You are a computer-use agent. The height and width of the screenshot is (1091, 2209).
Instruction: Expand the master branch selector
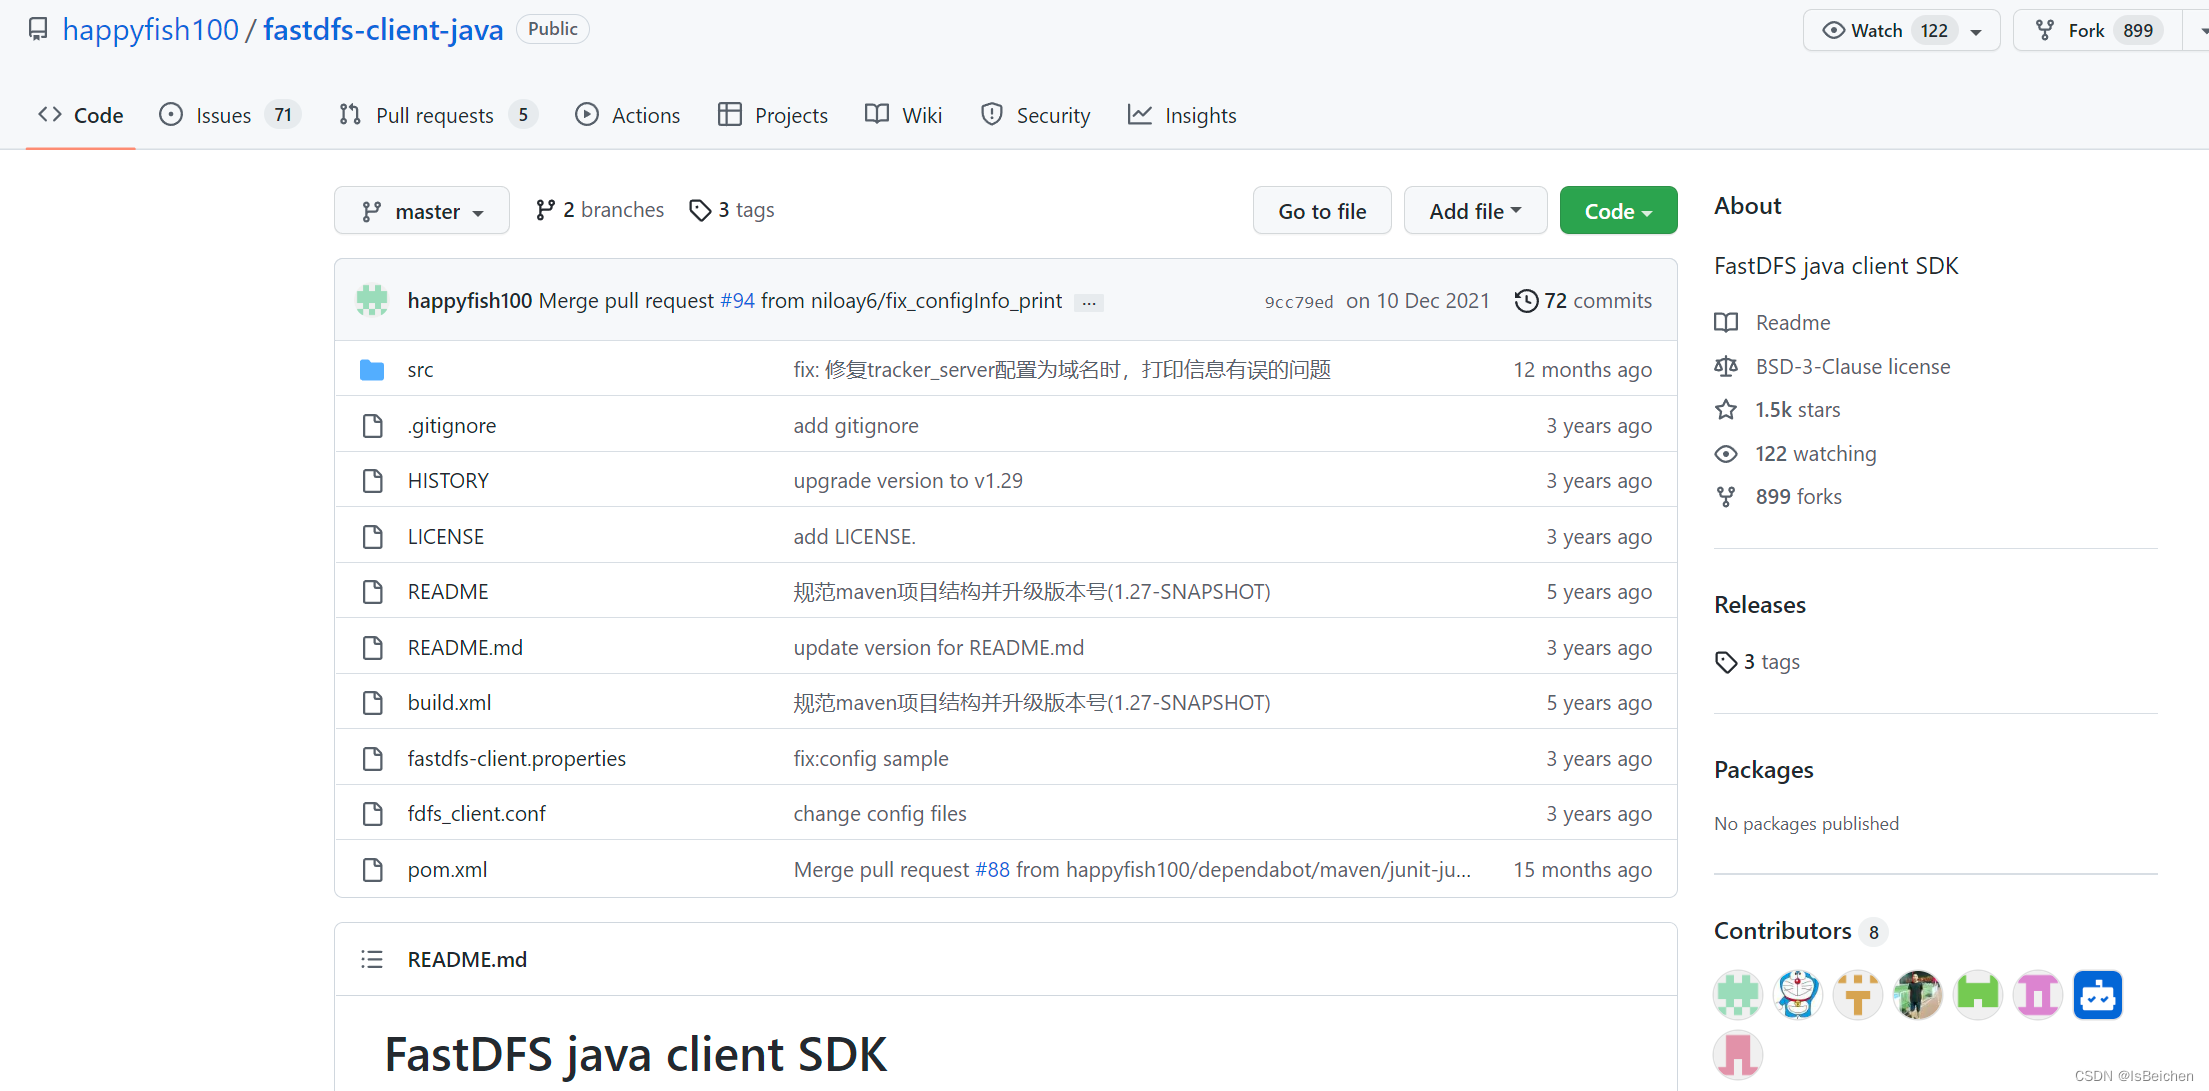[422, 211]
